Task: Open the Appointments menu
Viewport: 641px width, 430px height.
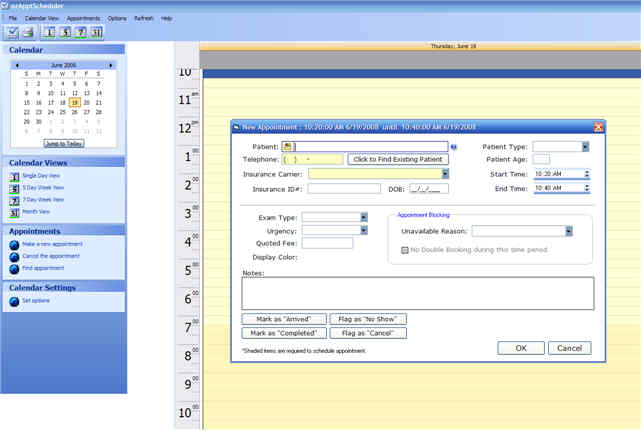Action: coord(83,18)
